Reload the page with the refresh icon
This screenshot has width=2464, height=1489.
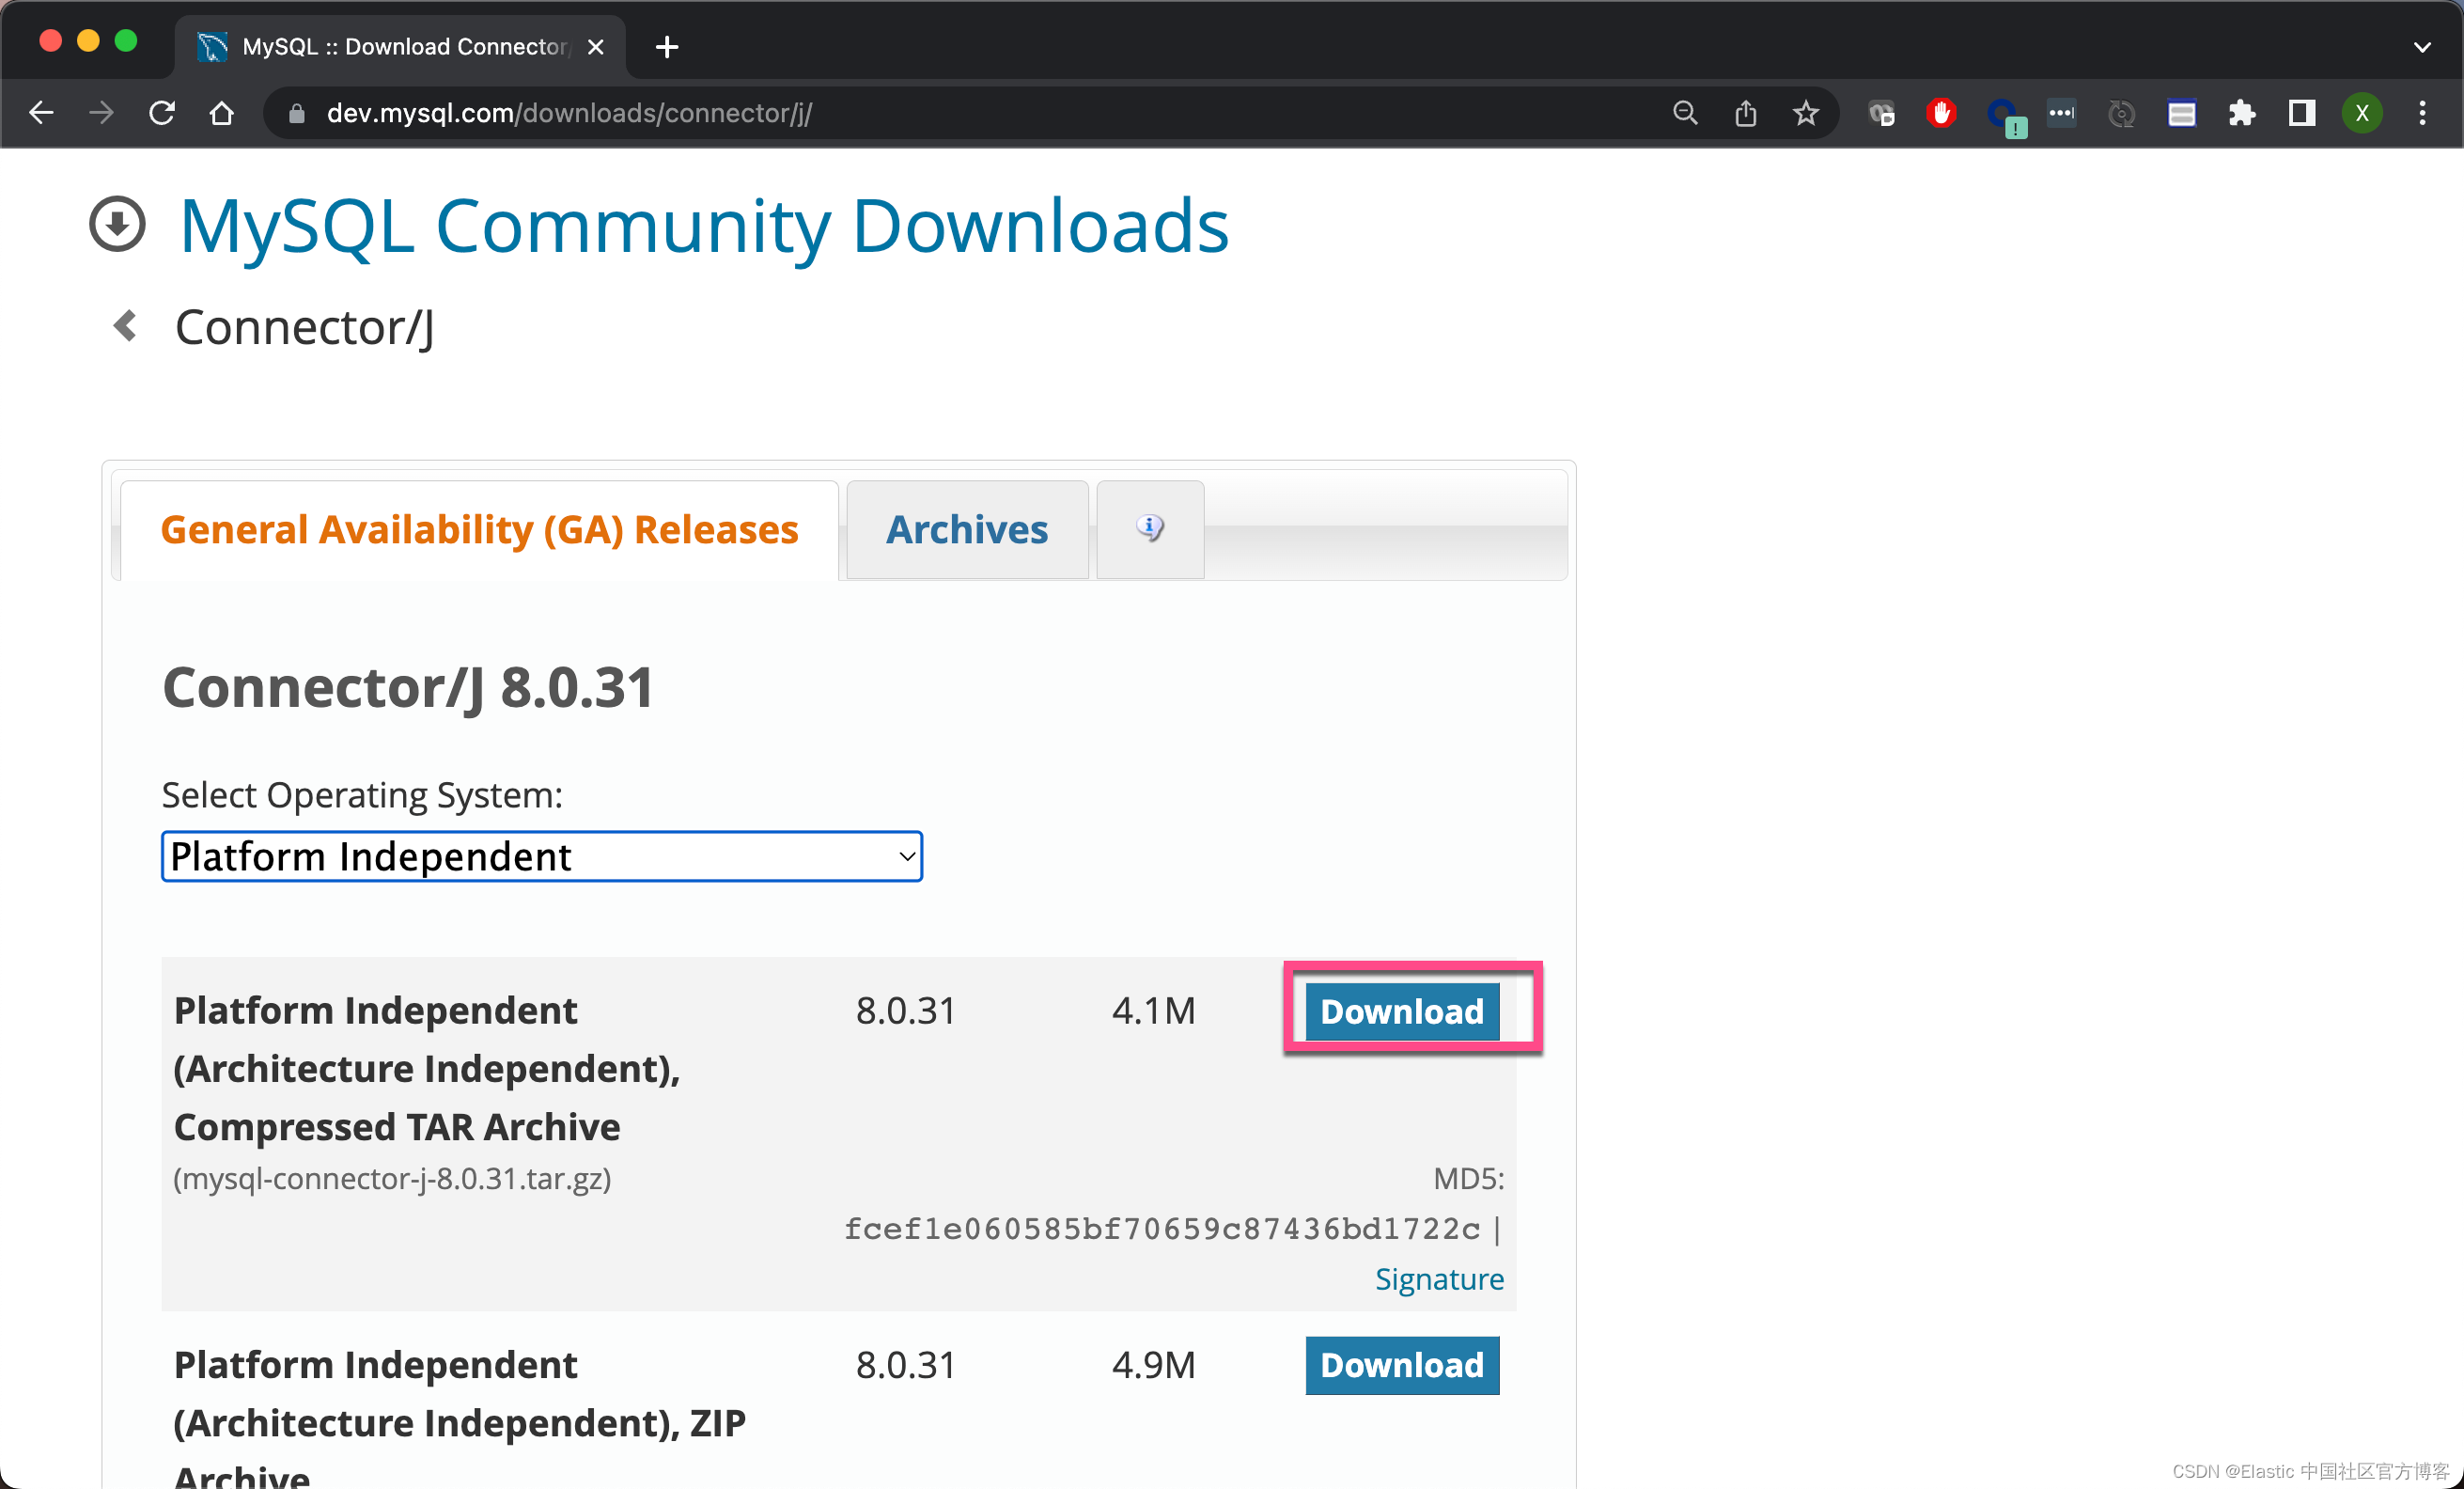(x=162, y=113)
